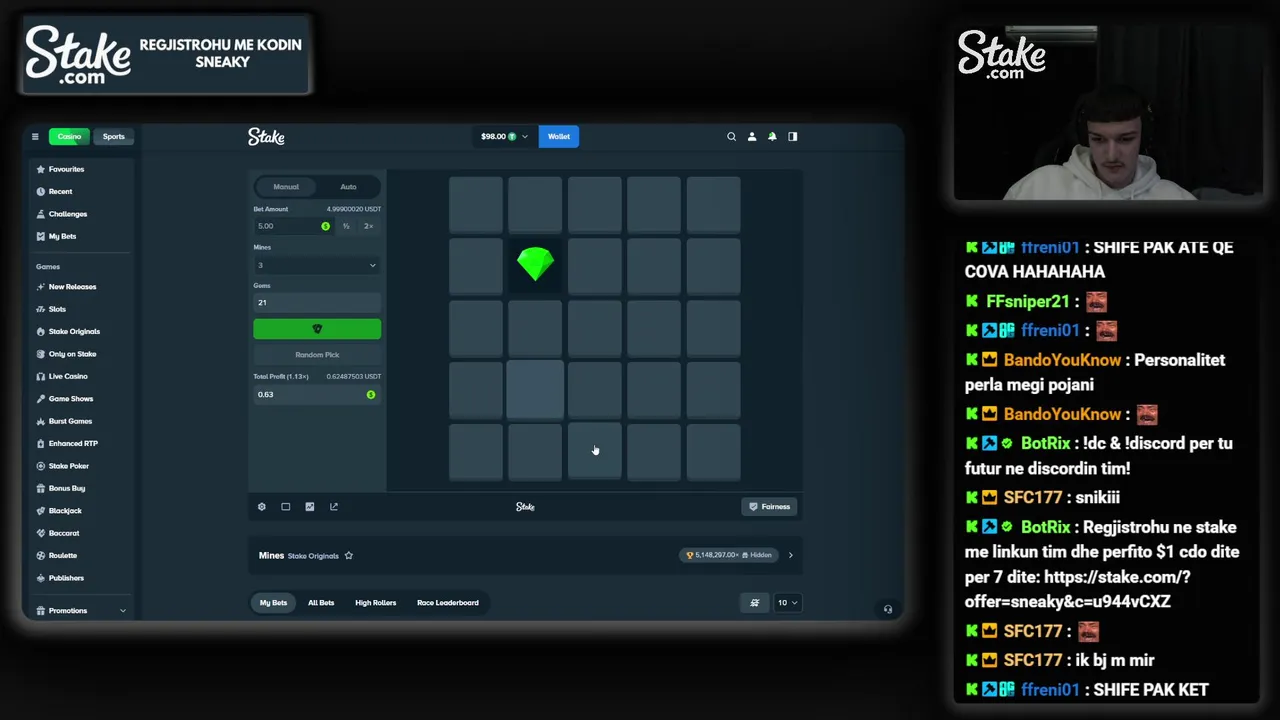Open the notifications bell
The image size is (1280, 720).
click(x=772, y=137)
